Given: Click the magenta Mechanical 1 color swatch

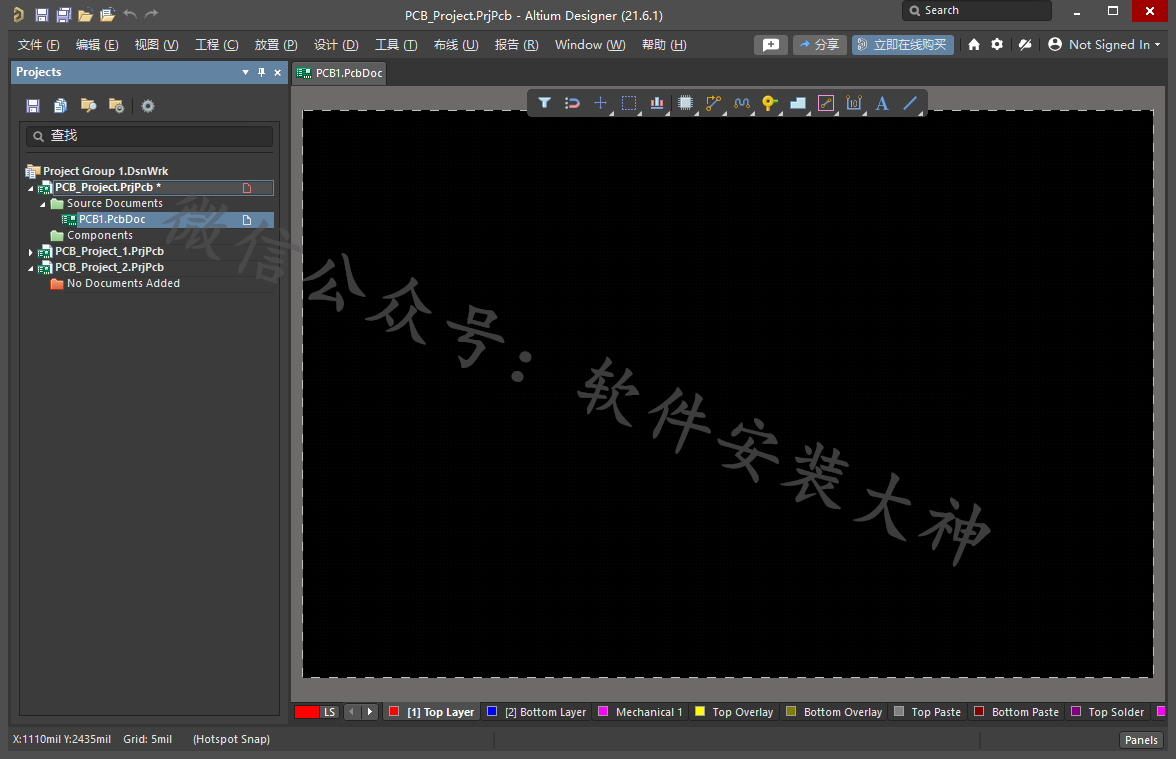Looking at the screenshot, I should pos(602,711).
